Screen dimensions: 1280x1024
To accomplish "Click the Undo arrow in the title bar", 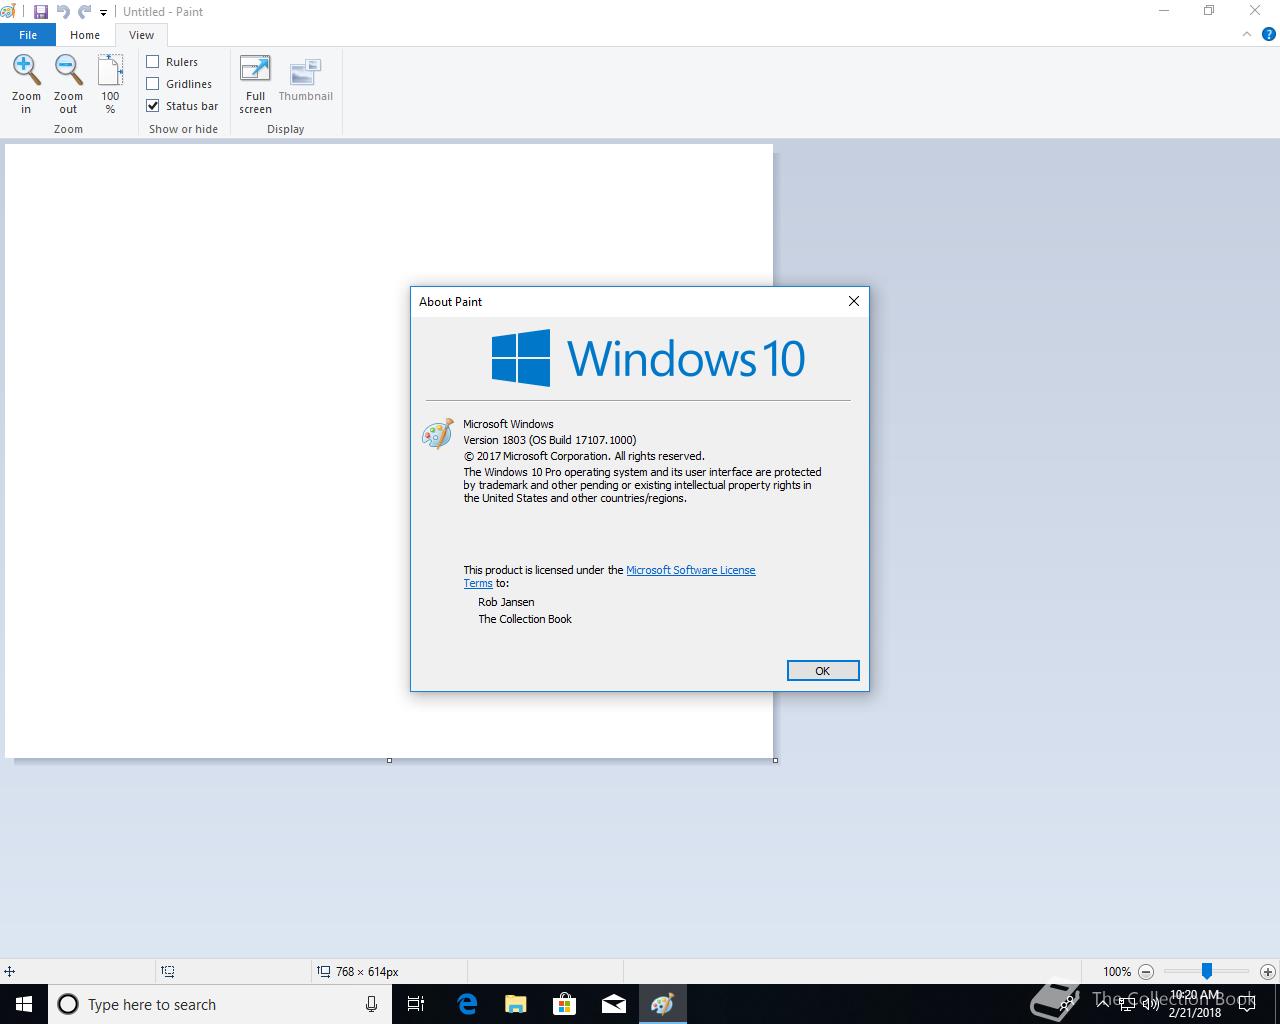I will click(x=63, y=12).
